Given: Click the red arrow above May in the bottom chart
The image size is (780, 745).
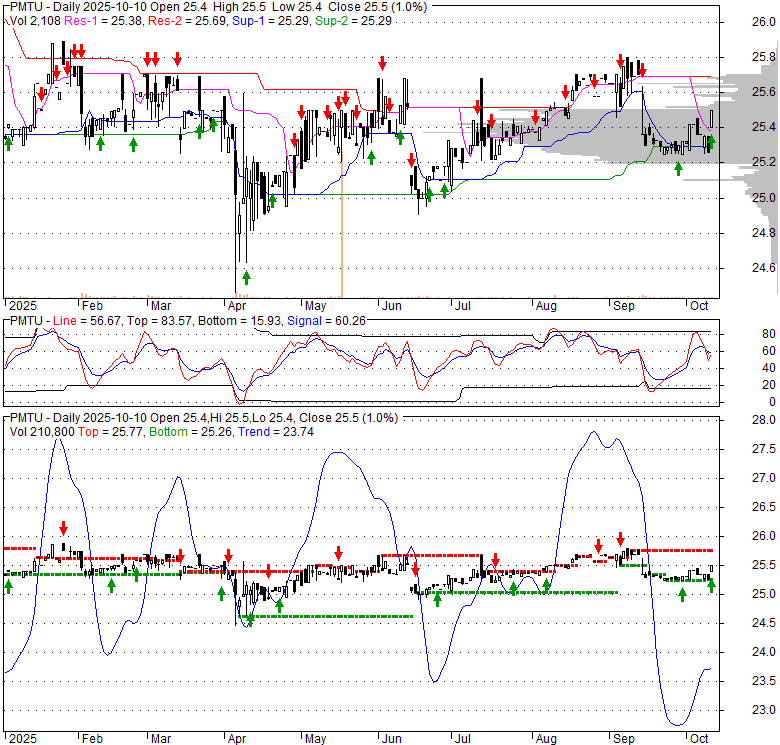Looking at the screenshot, I should click(x=339, y=552).
